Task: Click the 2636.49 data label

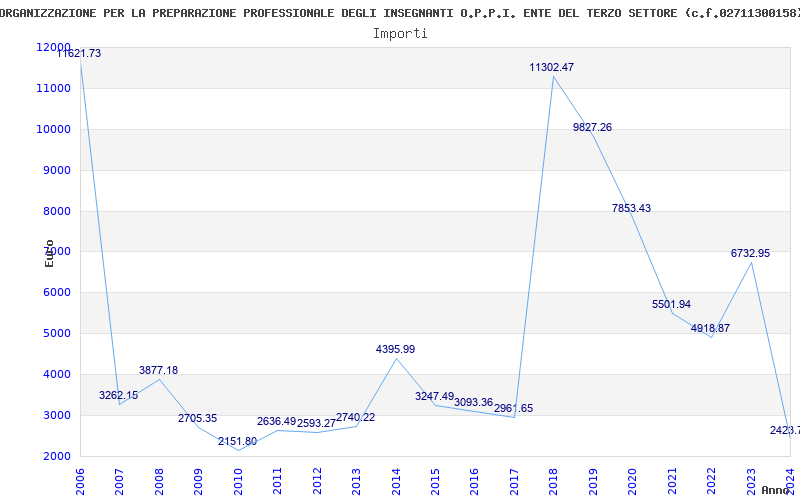Action: (x=277, y=421)
